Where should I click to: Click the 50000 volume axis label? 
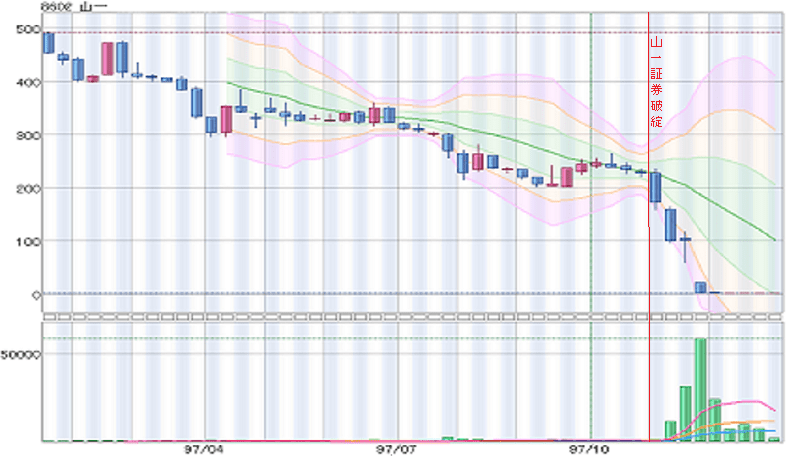pyautogui.click(x=20, y=355)
